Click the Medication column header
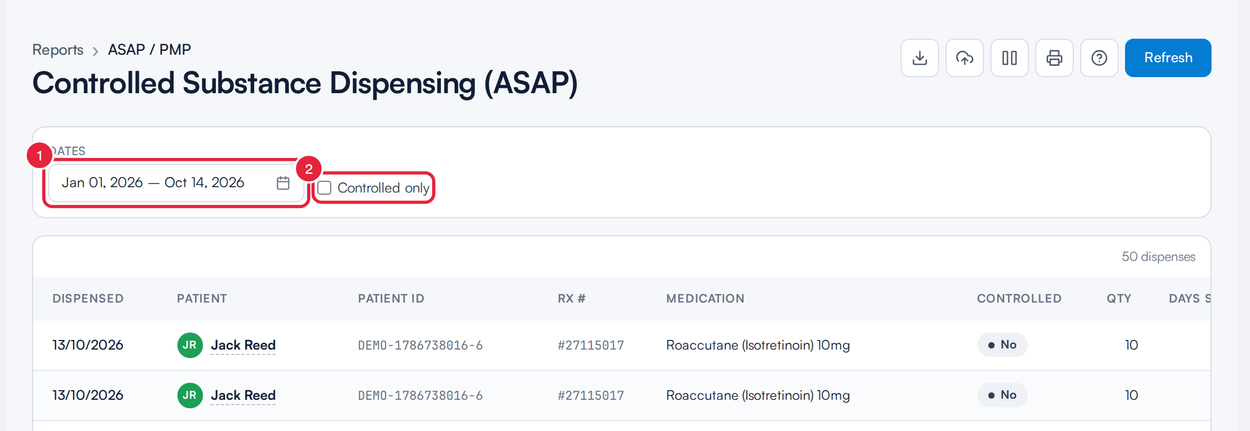This screenshot has height=431, width=1250. tap(705, 298)
